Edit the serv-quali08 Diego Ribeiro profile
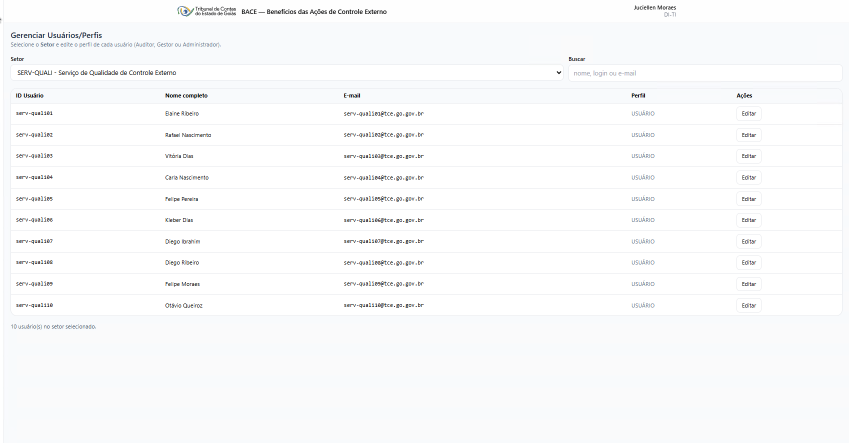849x443 pixels. pyautogui.click(x=748, y=263)
